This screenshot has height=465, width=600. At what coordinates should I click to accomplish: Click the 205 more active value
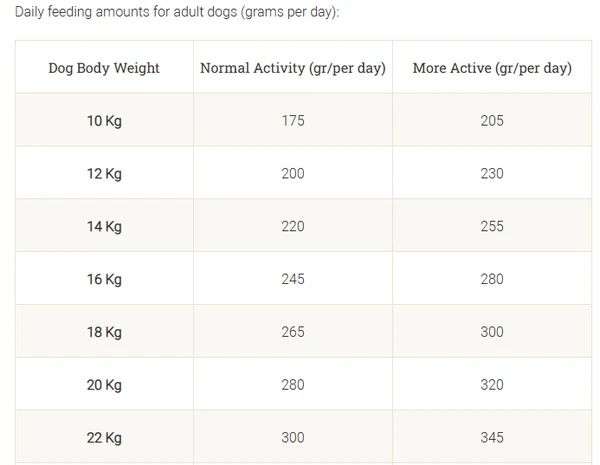pos(492,121)
